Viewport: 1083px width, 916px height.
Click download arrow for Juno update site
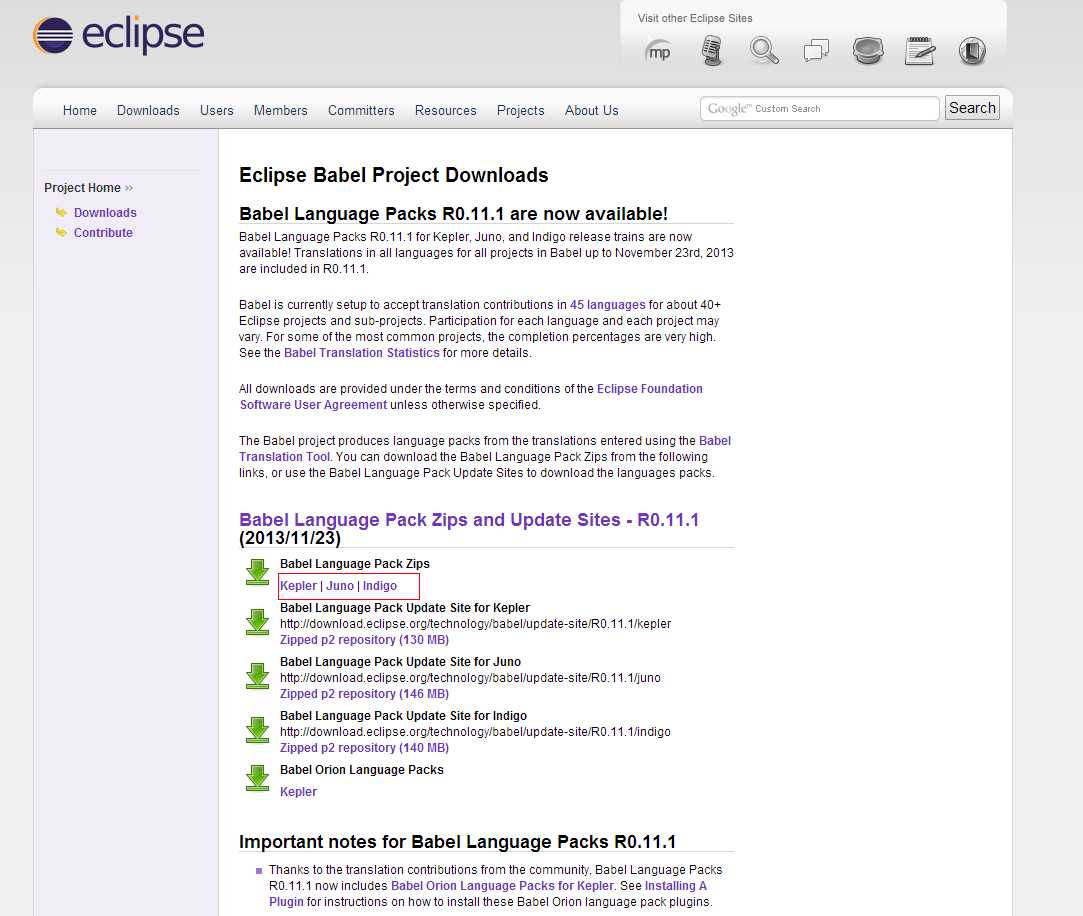coord(258,676)
